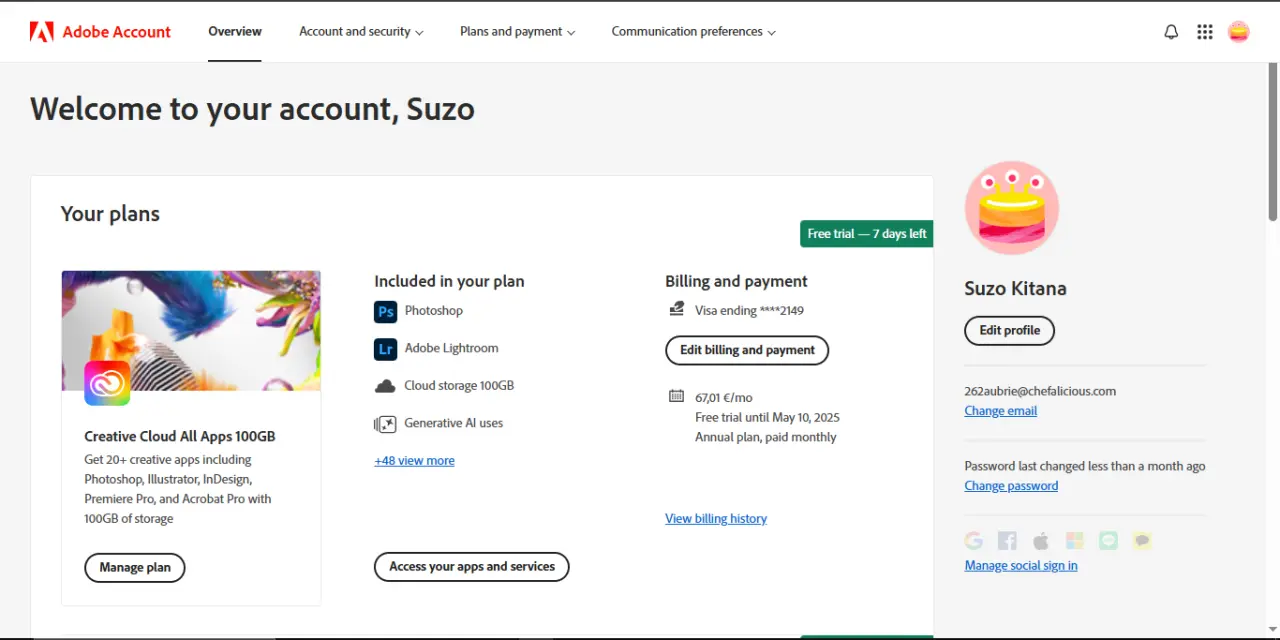Click the Photoshop Ps icon

click(385, 311)
